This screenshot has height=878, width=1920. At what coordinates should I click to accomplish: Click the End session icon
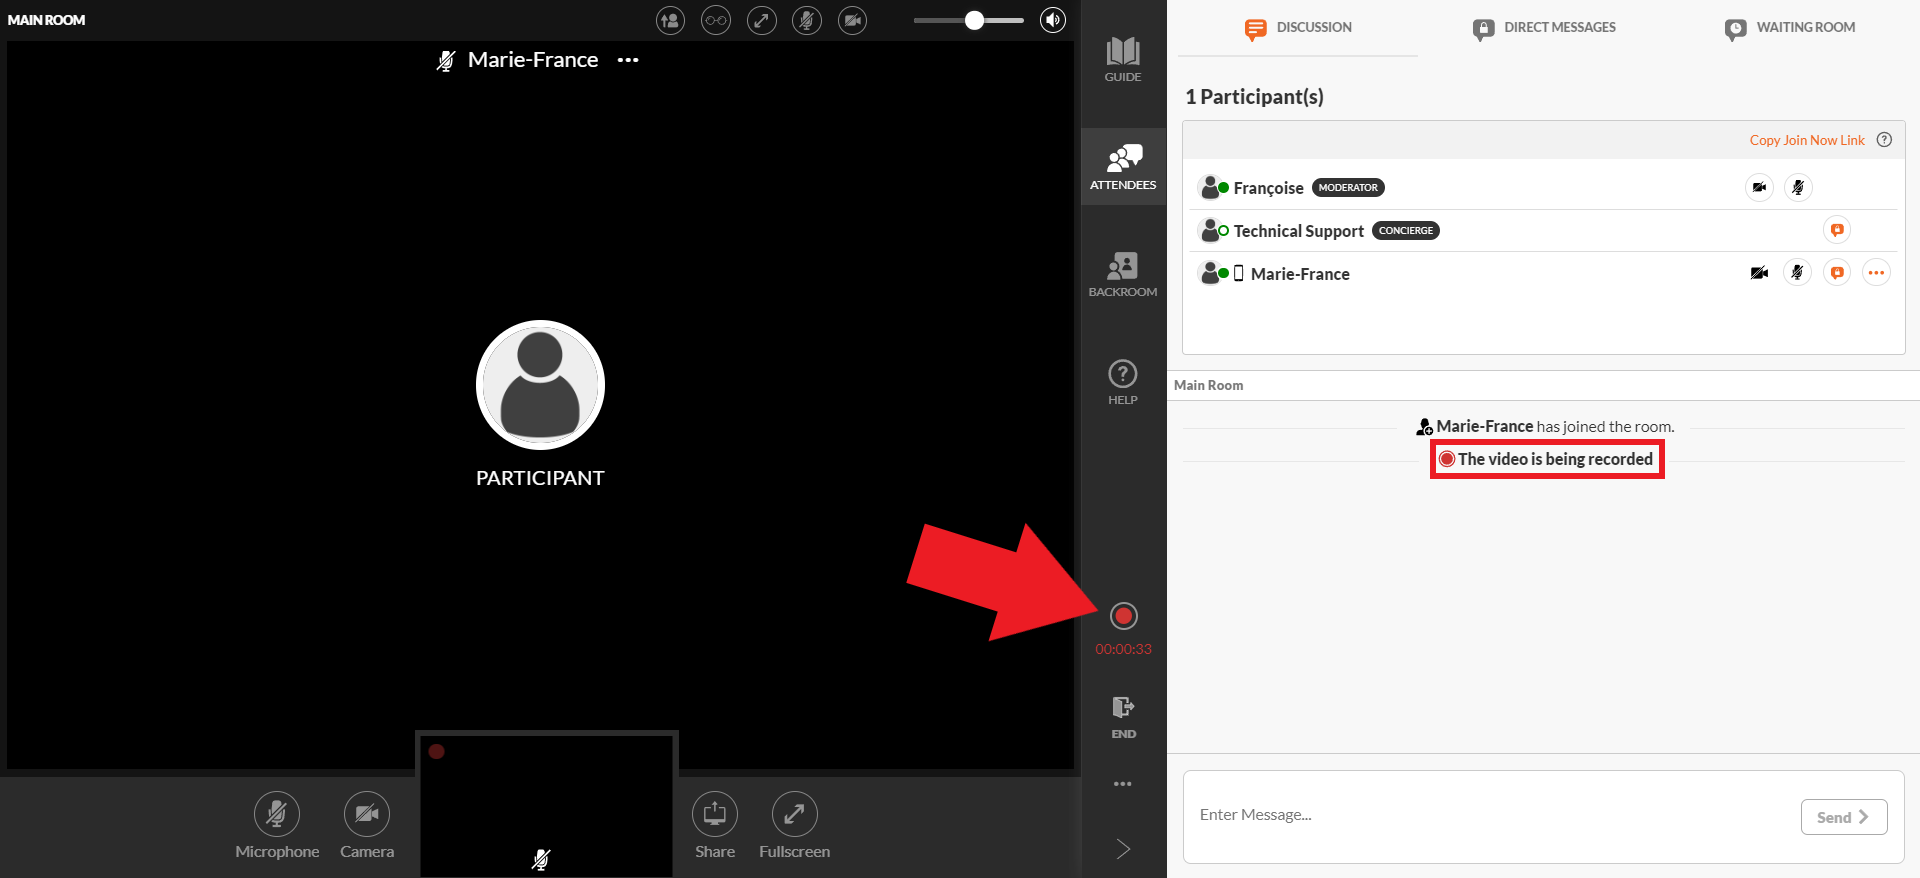click(x=1123, y=717)
